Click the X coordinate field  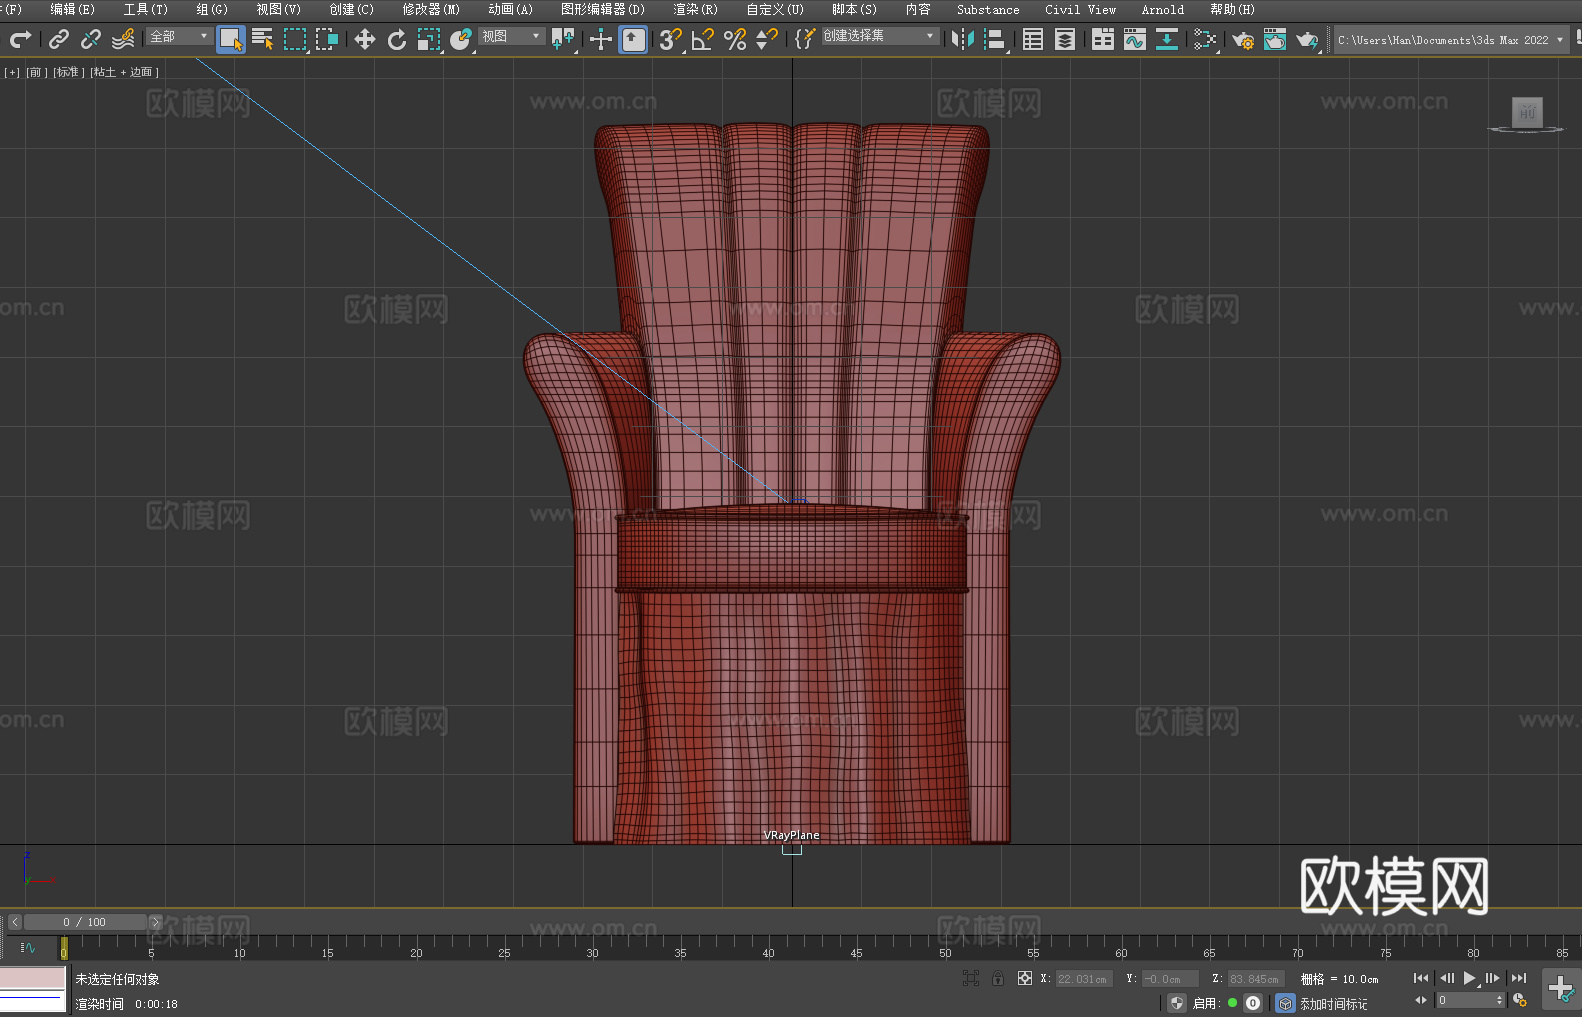tap(1083, 979)
